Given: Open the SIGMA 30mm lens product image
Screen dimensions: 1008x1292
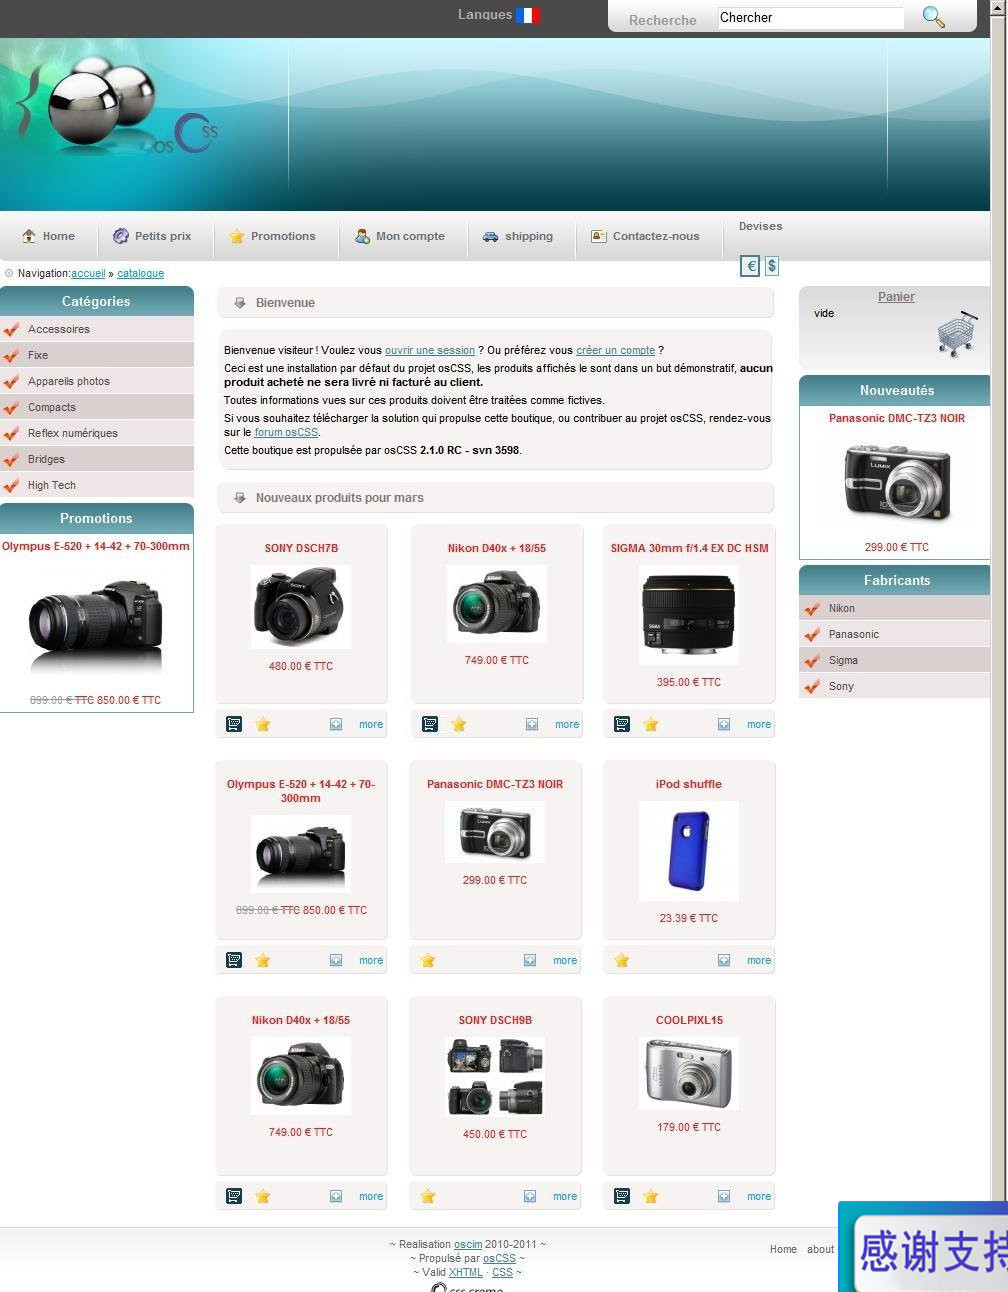Looking at the screenshot, I should tap(689, 615).
